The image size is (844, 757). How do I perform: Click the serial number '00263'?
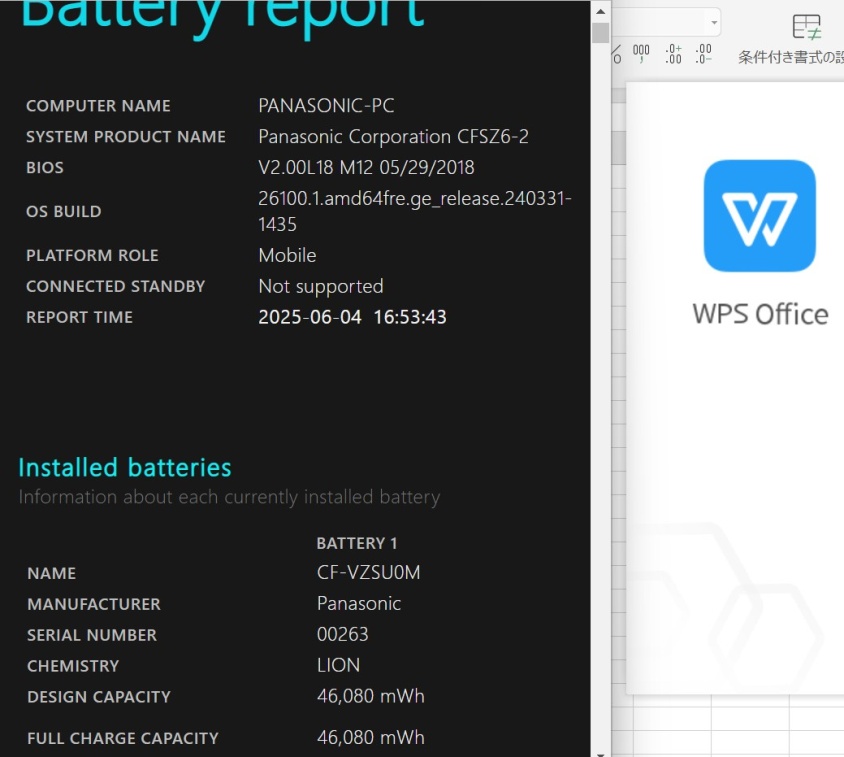[342, 634]
